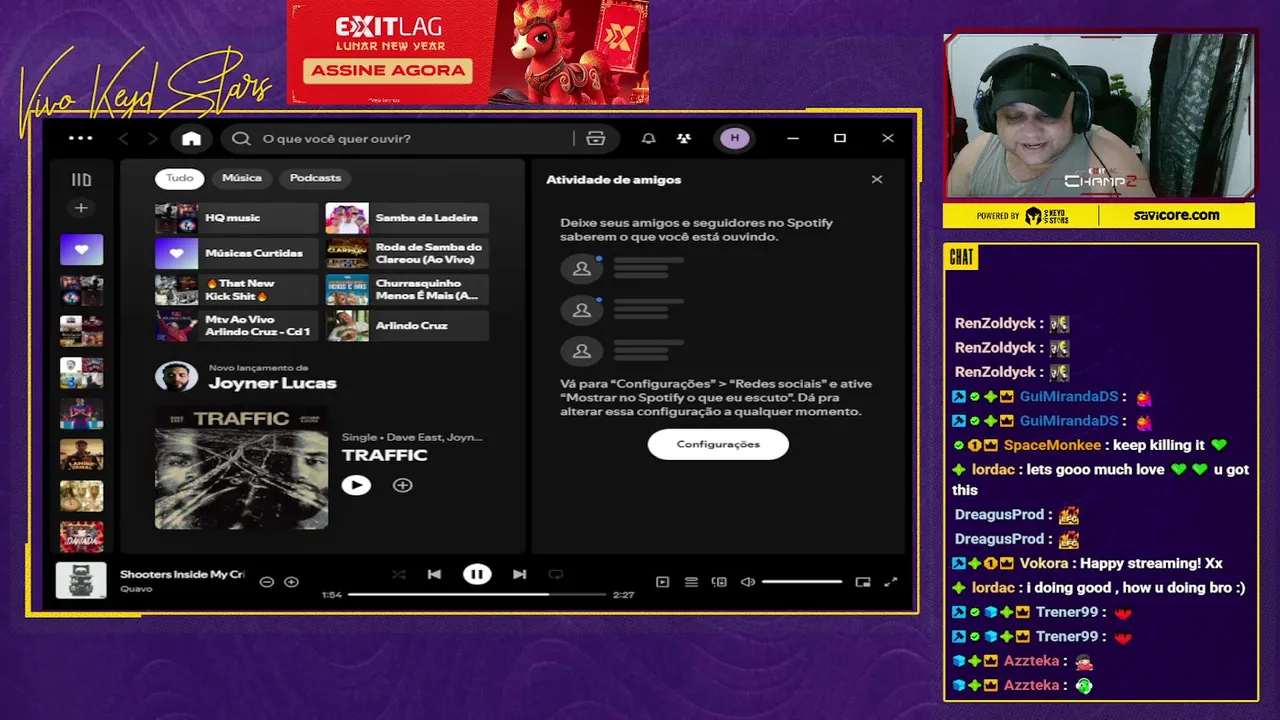1280x720 pixels.
Task: Select the Música filter chip
Action: (x=242, y=178)
